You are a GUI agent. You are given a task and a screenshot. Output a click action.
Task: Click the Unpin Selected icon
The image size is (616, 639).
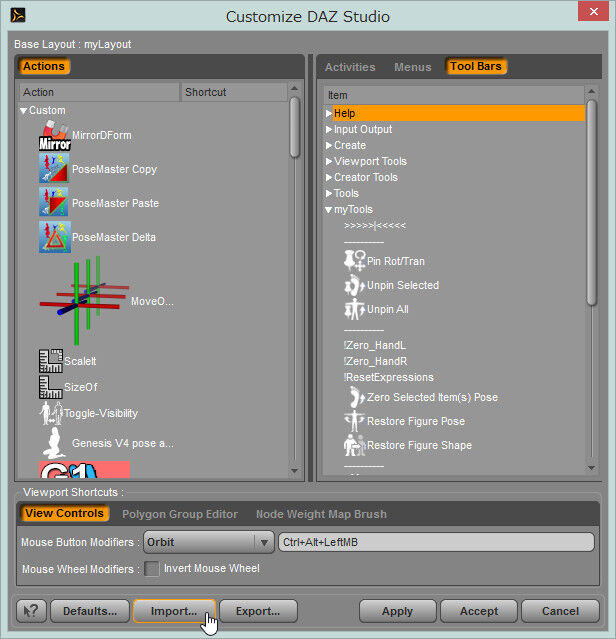pyautogui.click(x=354, y=285)
